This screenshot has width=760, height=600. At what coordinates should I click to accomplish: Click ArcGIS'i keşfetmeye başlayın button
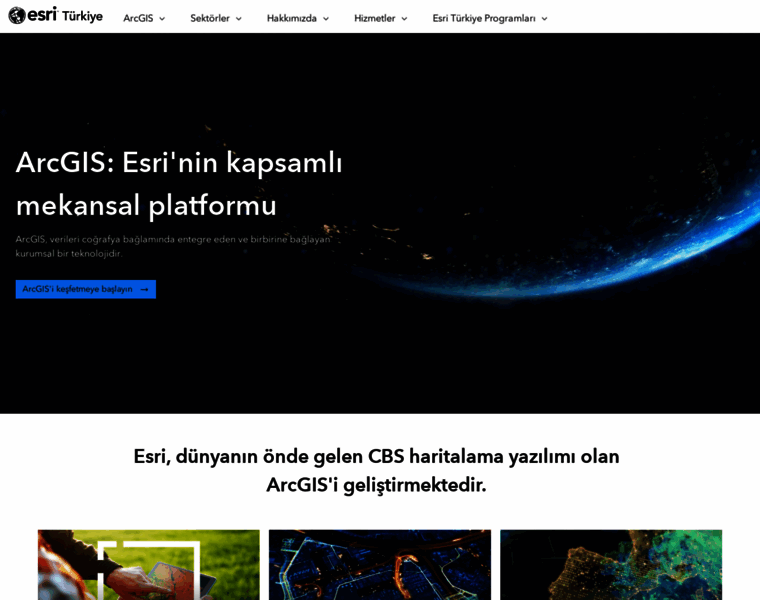pyautogui.click(x=86, y=289)
